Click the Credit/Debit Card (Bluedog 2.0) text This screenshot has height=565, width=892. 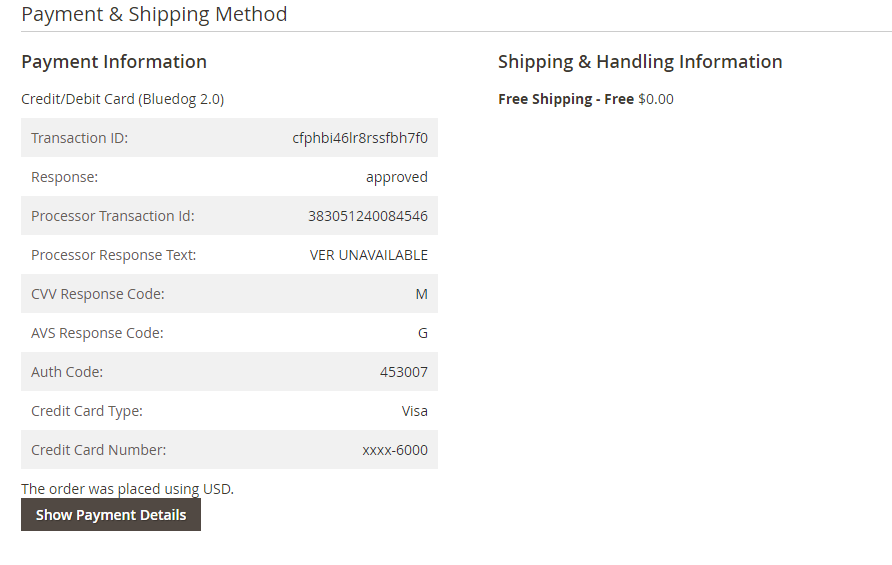[122, 99]
